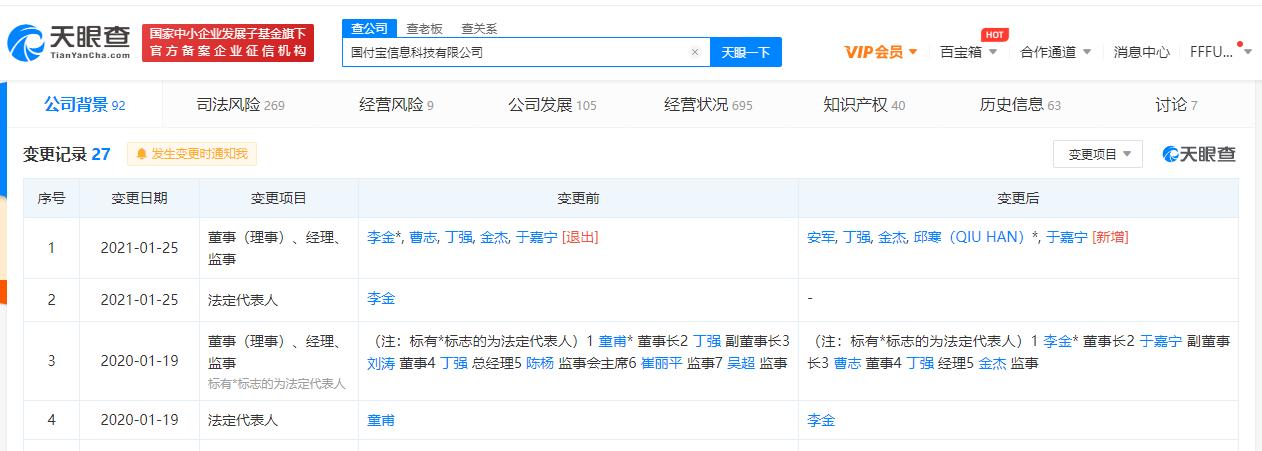Select the 讨论 tab
Viewport: 1262px width, 451px height.
[1176, 104]
